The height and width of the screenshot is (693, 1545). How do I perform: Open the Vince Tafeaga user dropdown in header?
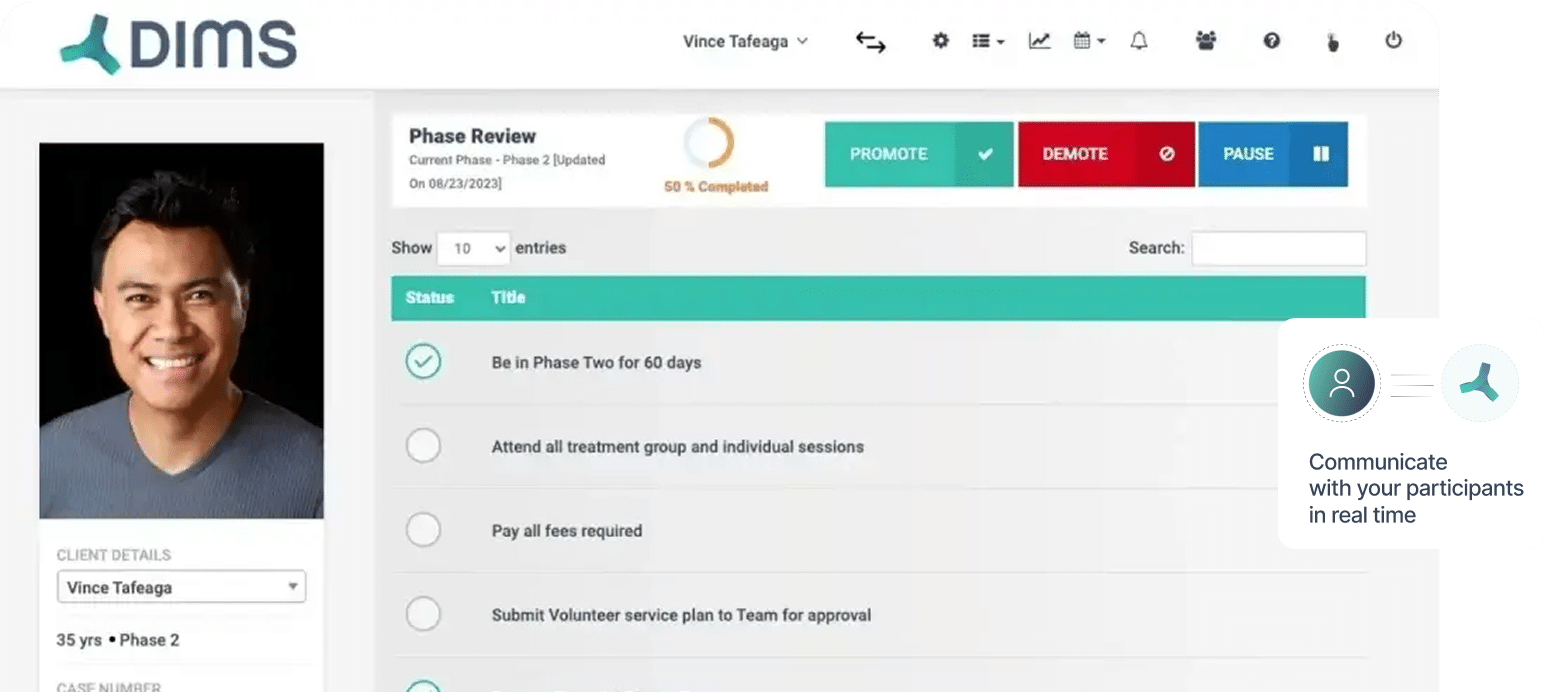pos(745,42)
